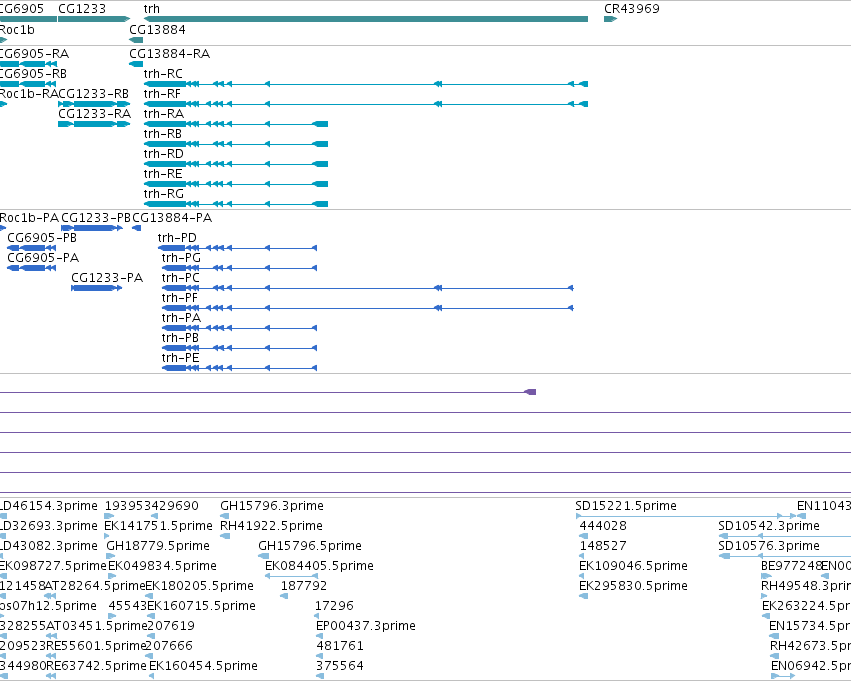Select protein trh-PE

coord(180,358)
